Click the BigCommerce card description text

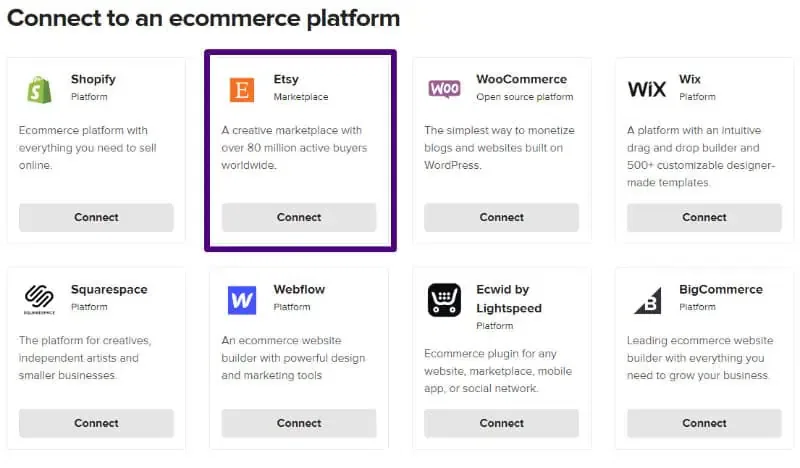click(698, 358)
